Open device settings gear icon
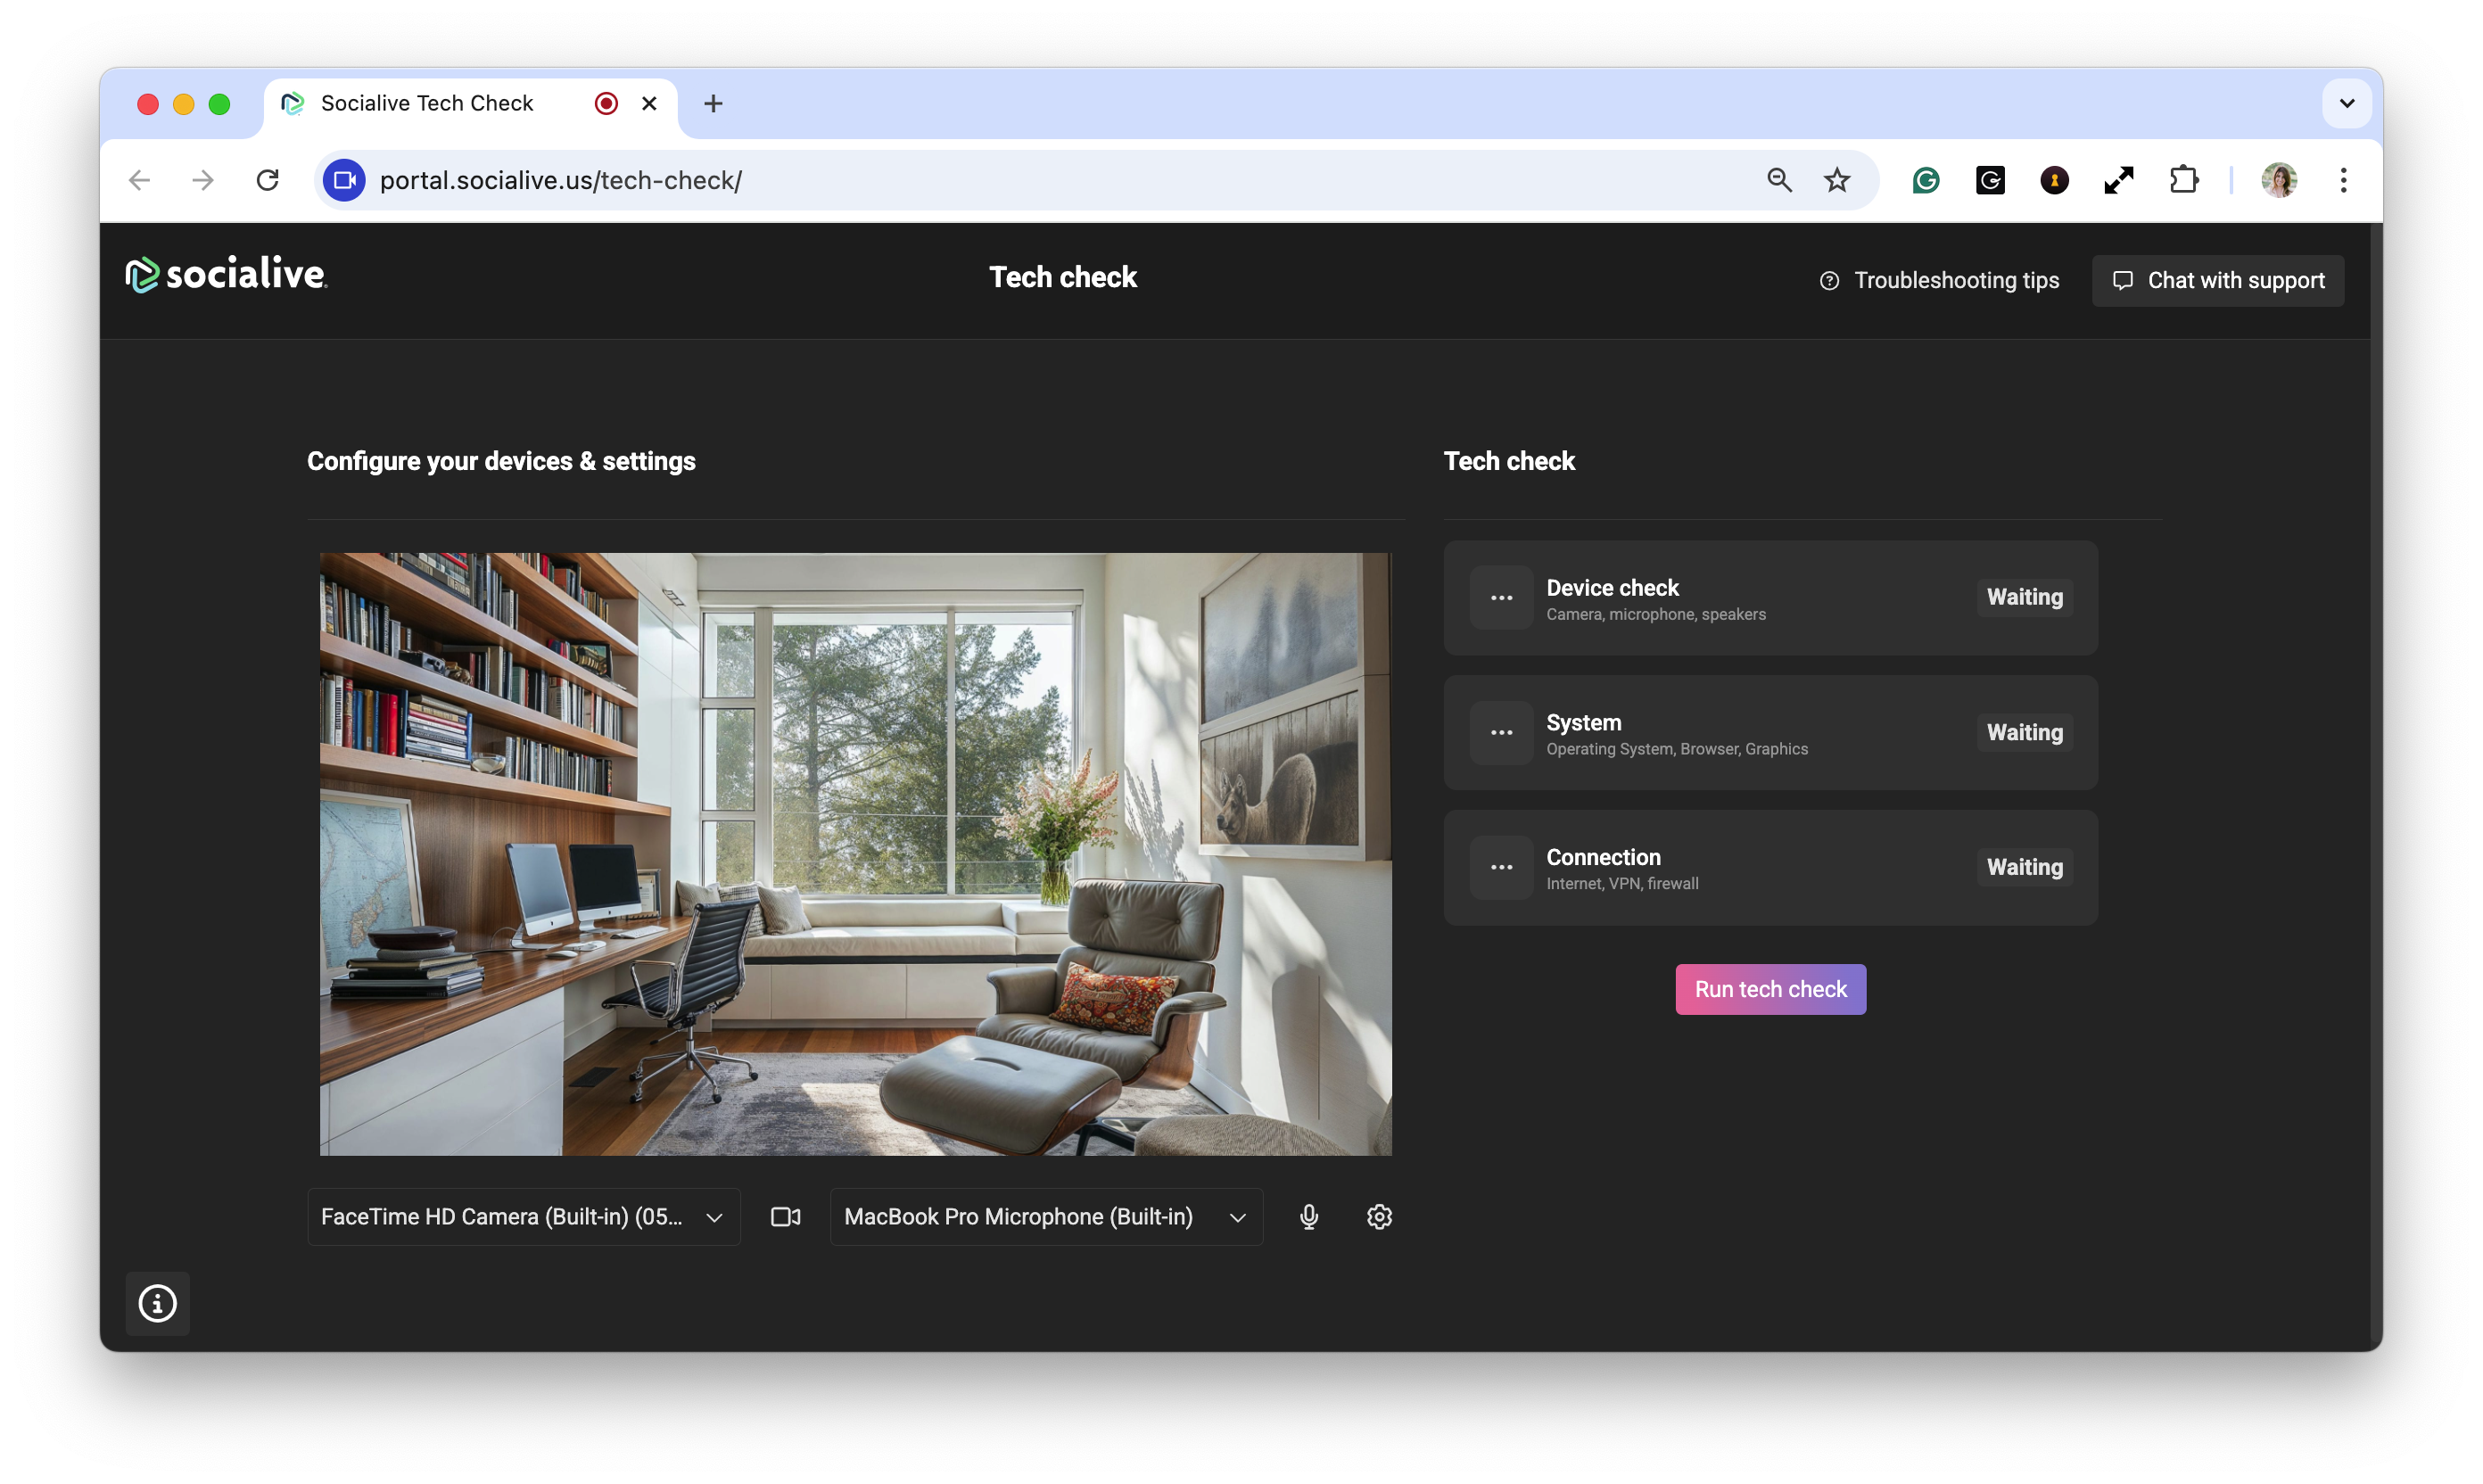Screen dimensions: 2483x1484 coord(1379,1217)
